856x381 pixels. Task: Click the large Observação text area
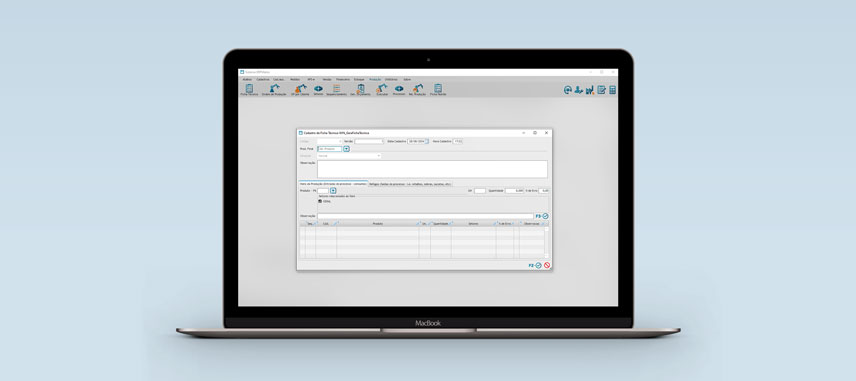[x=432, y=169]
